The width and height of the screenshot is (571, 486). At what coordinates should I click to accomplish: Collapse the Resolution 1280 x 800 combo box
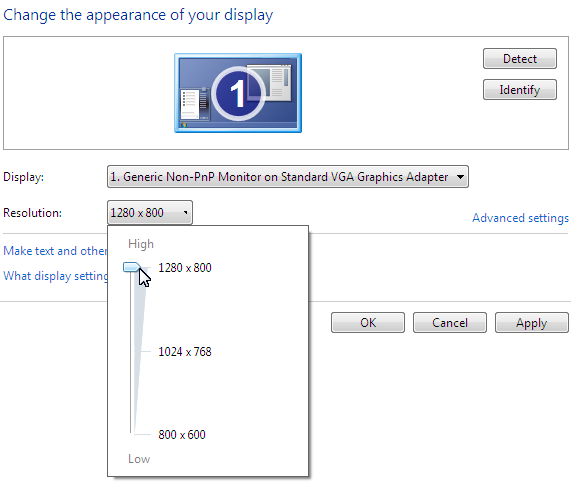(x=150, y=212)
